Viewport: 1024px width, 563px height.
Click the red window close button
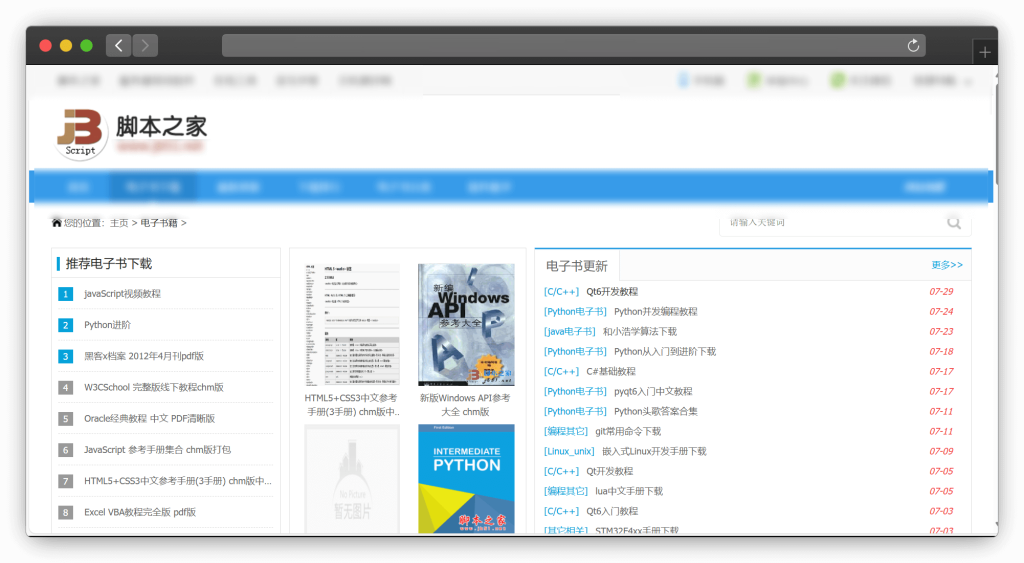tap(46, 46)
